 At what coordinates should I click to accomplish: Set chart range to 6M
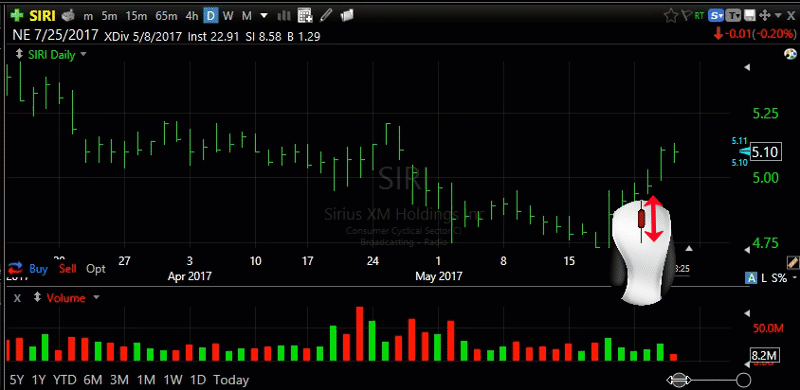pos(93,380)
